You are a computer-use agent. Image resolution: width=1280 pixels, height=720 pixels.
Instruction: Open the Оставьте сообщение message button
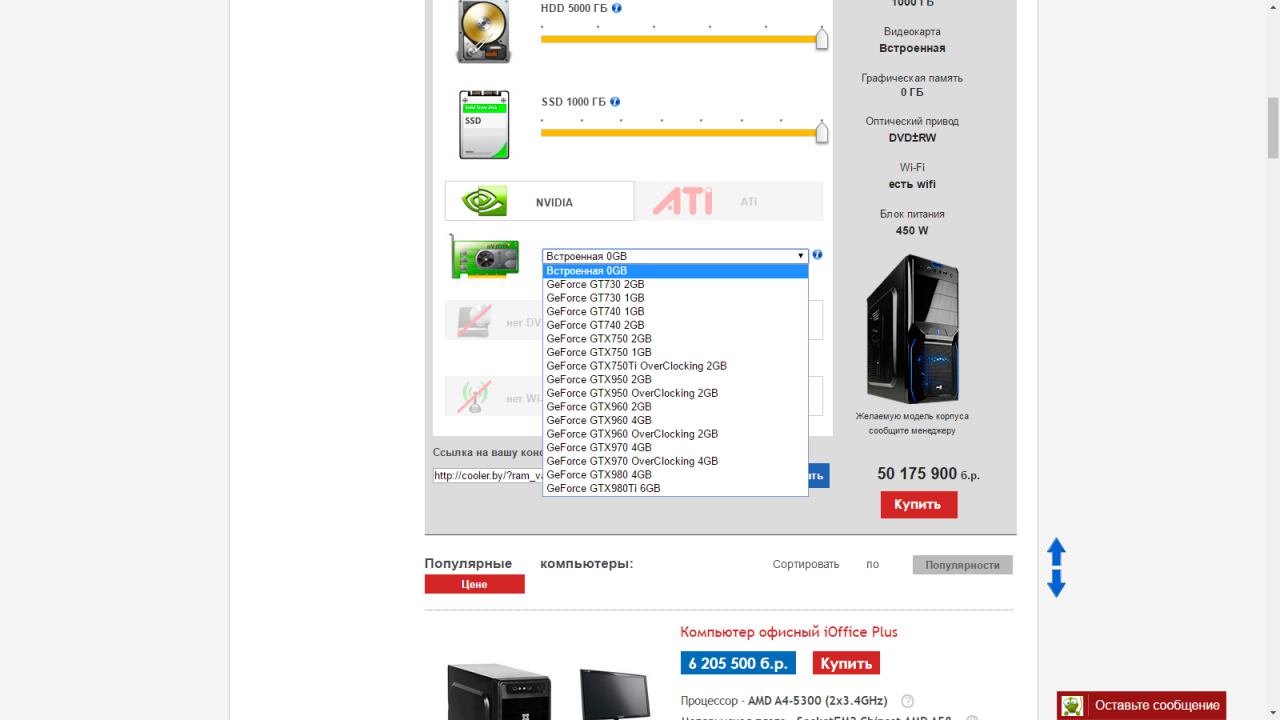point(1142,705)
